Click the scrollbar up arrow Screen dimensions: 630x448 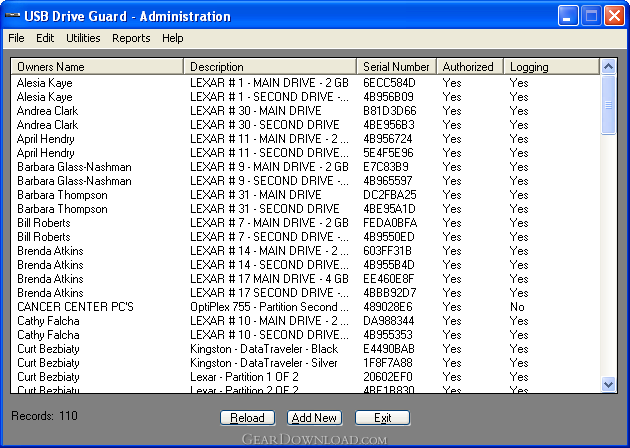(x=608, y=66)
